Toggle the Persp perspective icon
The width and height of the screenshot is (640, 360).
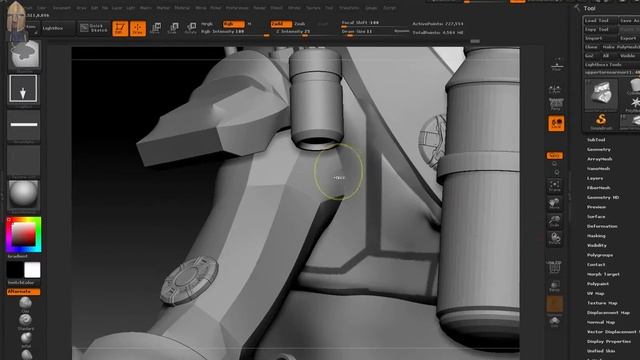coord(556,105)
